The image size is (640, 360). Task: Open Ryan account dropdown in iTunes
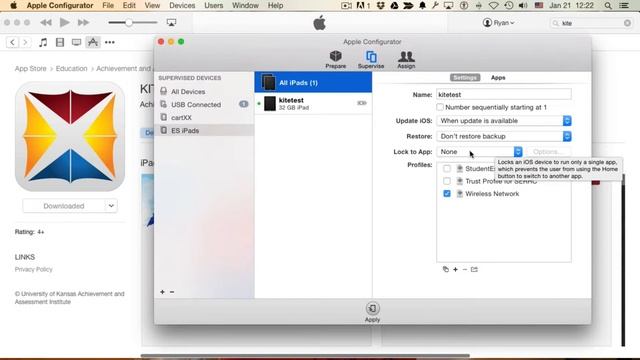pyautogui.click(x=498, y=23)
